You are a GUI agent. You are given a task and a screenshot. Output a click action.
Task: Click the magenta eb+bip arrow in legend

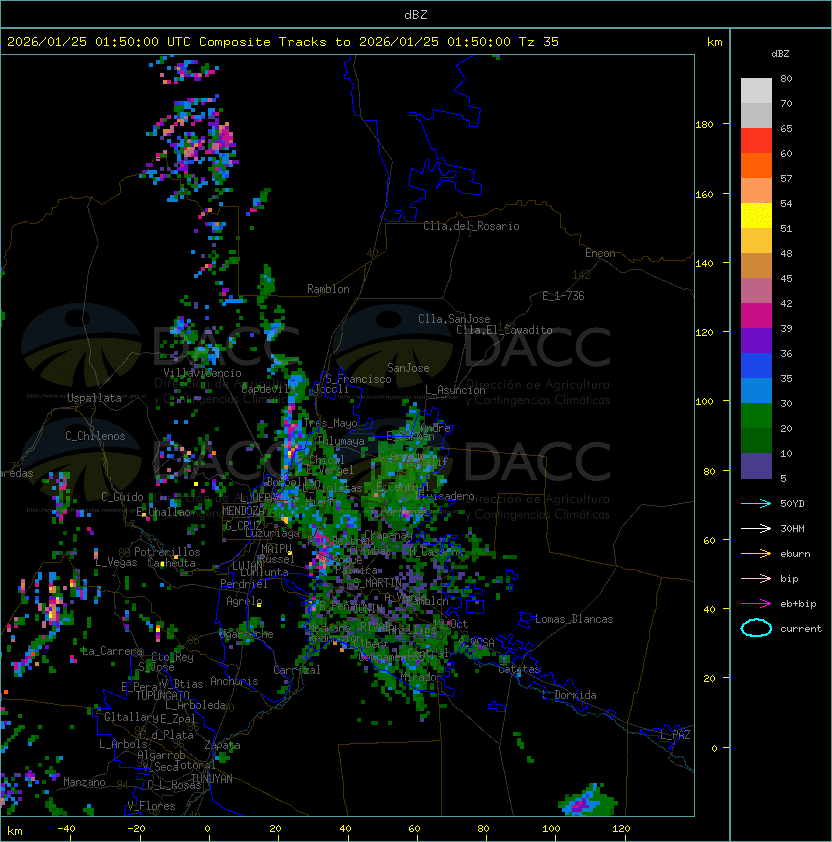pyautogui.click(x=756, y=604)
